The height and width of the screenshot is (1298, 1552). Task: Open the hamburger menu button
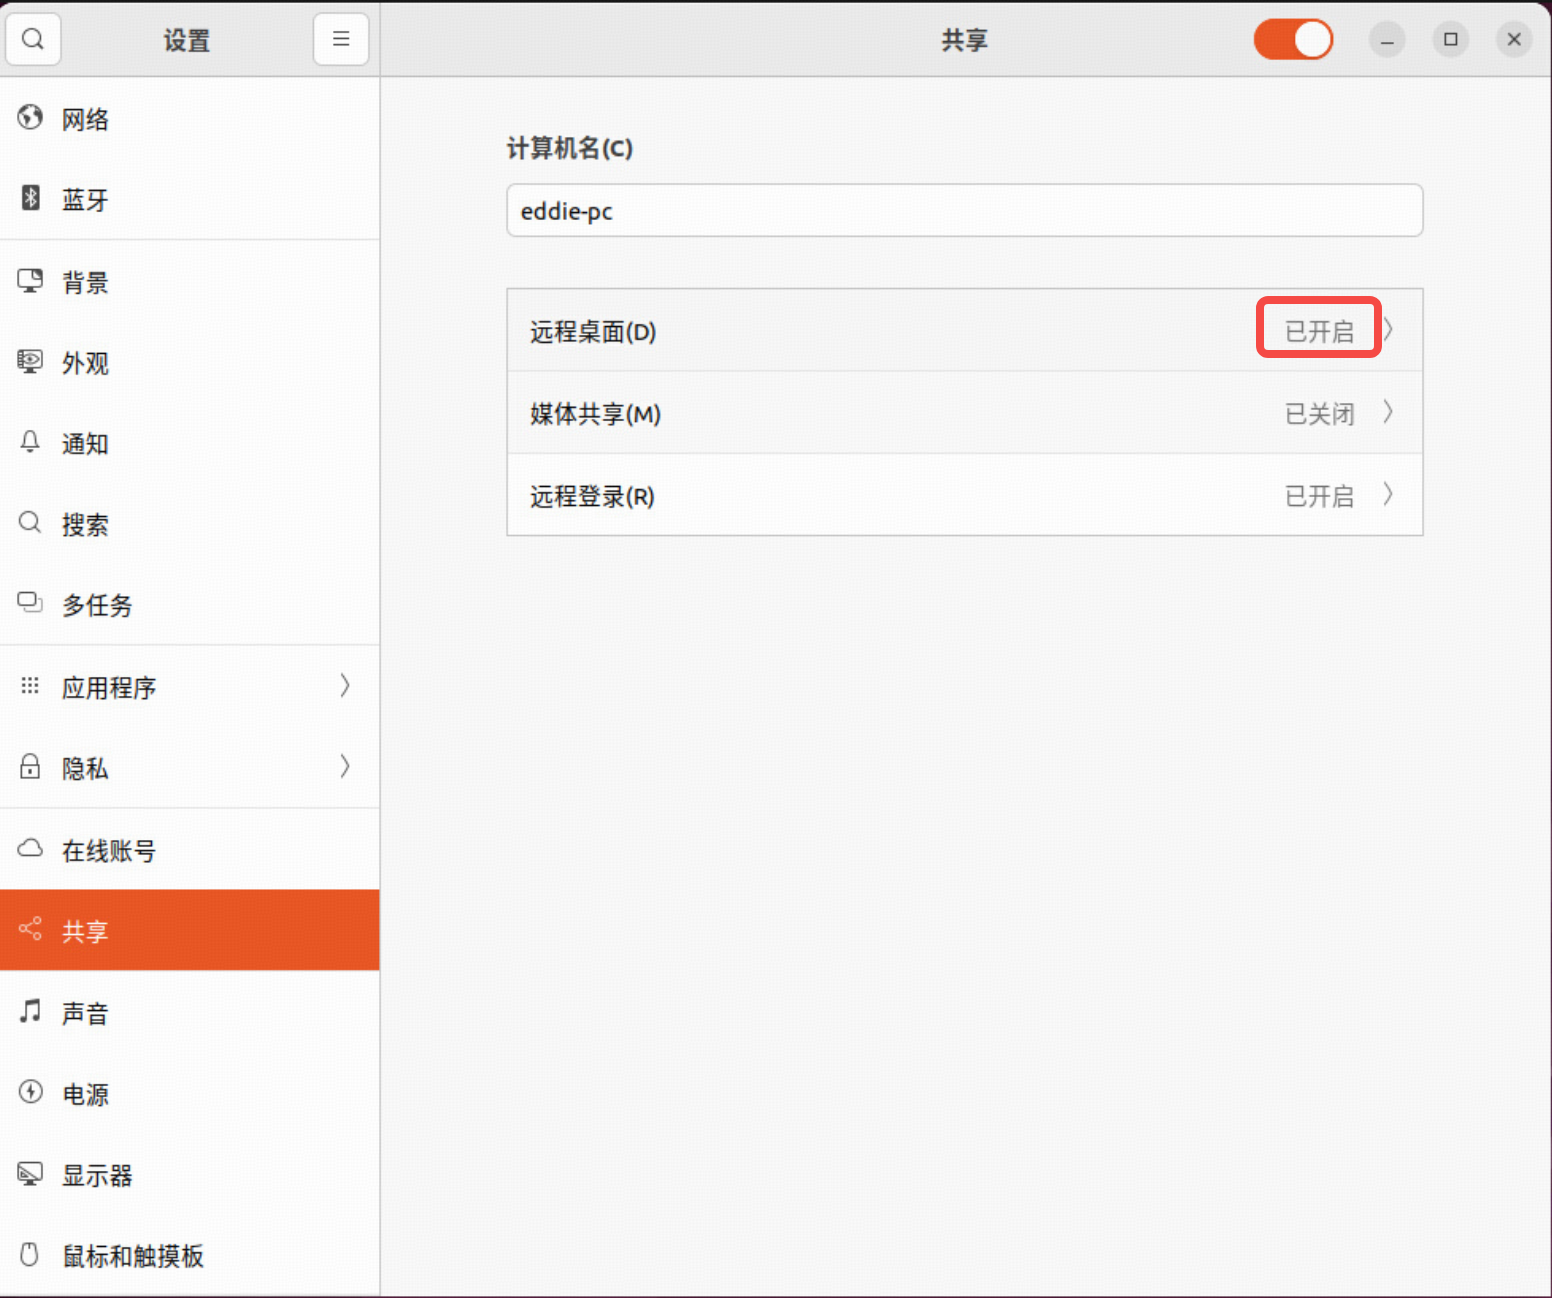click(x=340, y=39)
